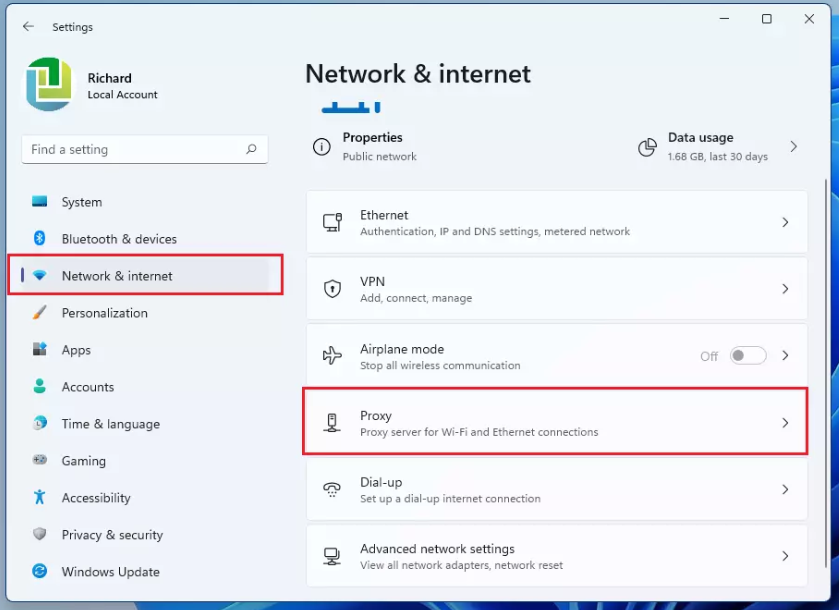Click the Ethernet monitor icon
The image size is (839, 610).
(x=332, y=222)
